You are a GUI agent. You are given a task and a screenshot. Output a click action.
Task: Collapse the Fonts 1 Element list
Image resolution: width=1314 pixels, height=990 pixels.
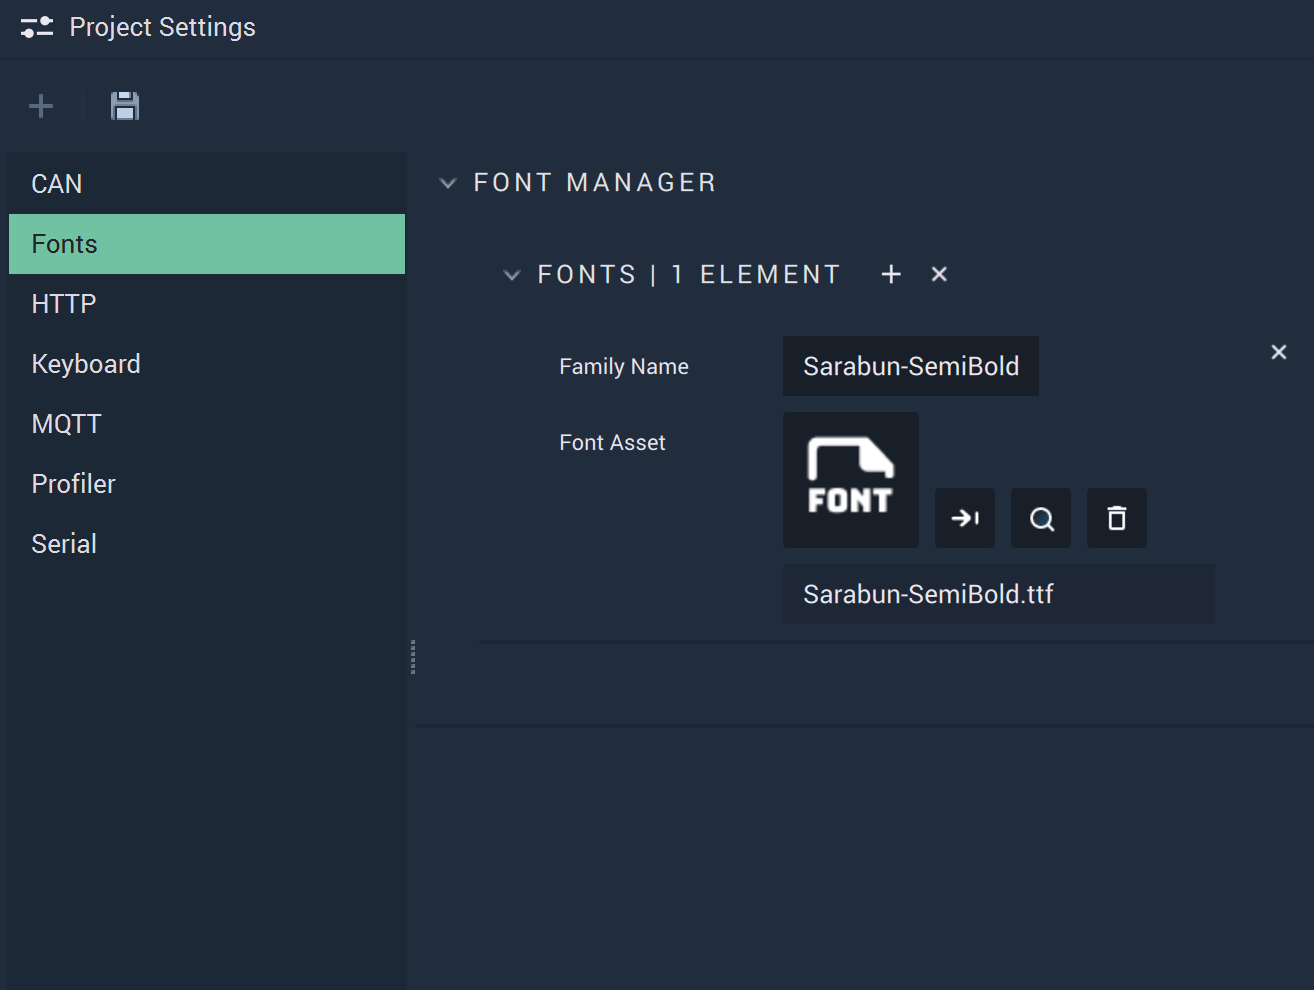point(512,275)
